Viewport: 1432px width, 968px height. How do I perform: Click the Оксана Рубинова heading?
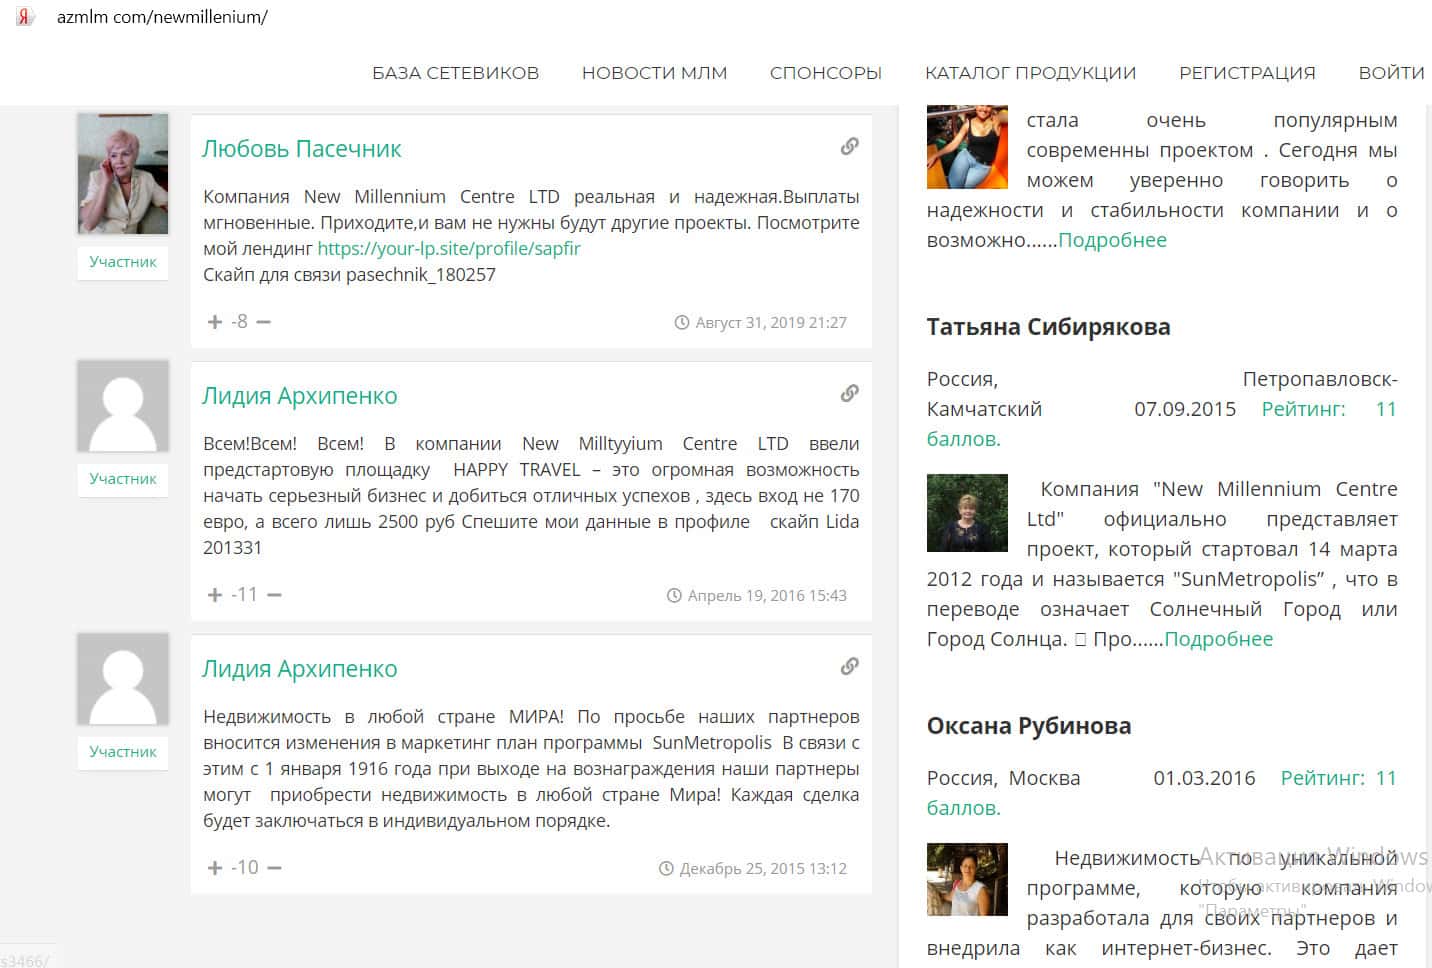pos(1029,726)
